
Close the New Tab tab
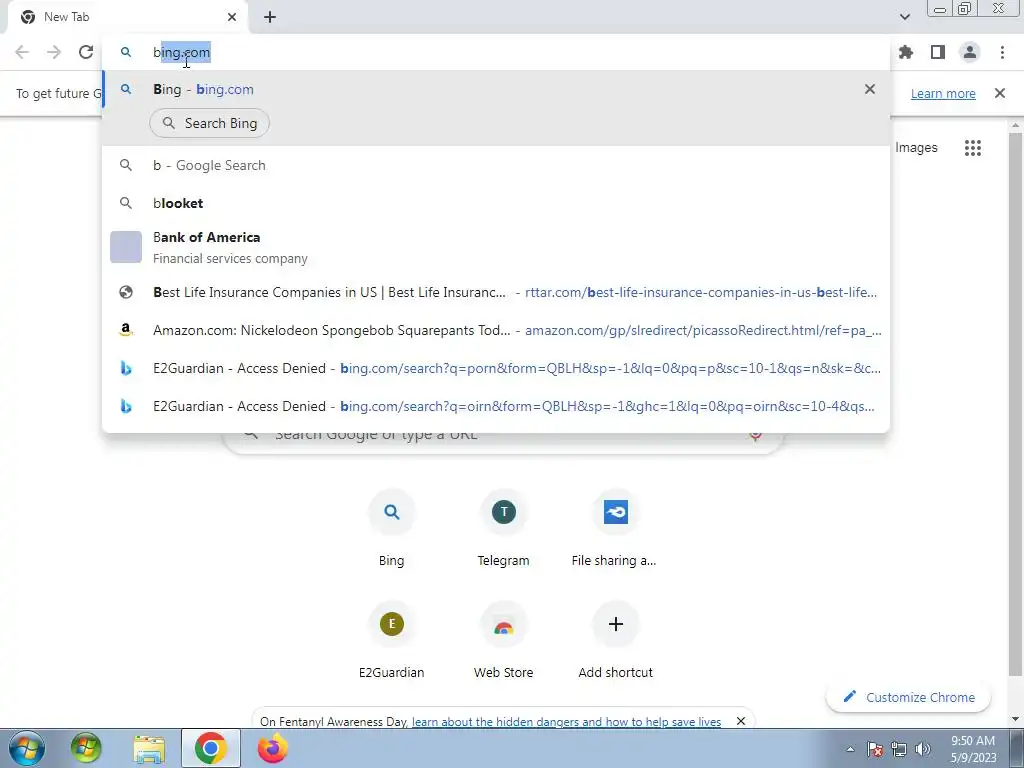(232, 17)
